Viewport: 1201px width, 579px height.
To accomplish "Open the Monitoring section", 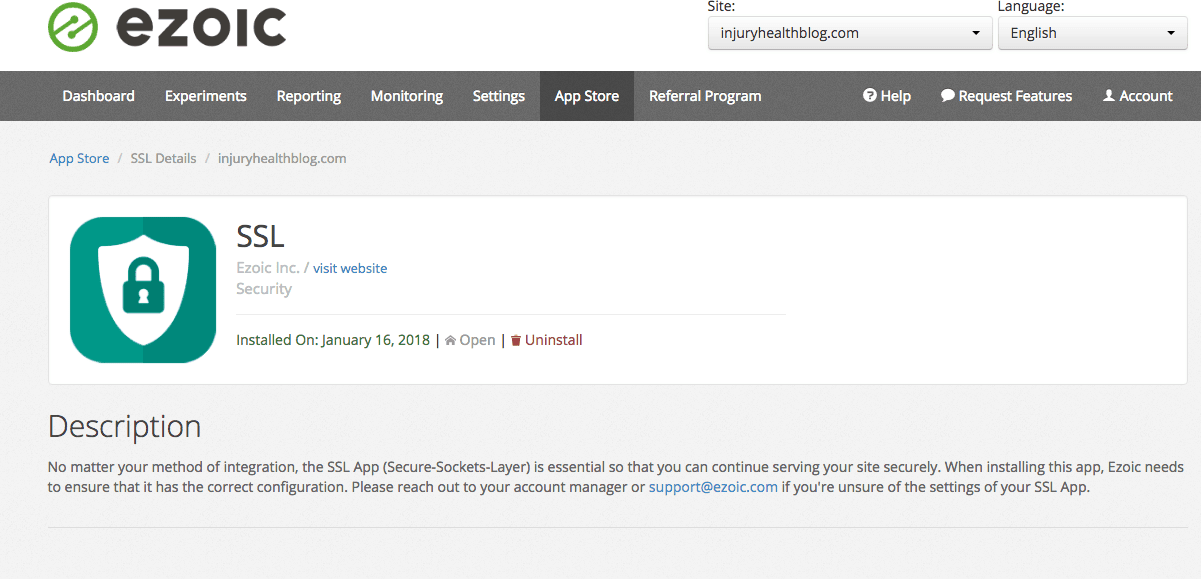I will [407, 96].
